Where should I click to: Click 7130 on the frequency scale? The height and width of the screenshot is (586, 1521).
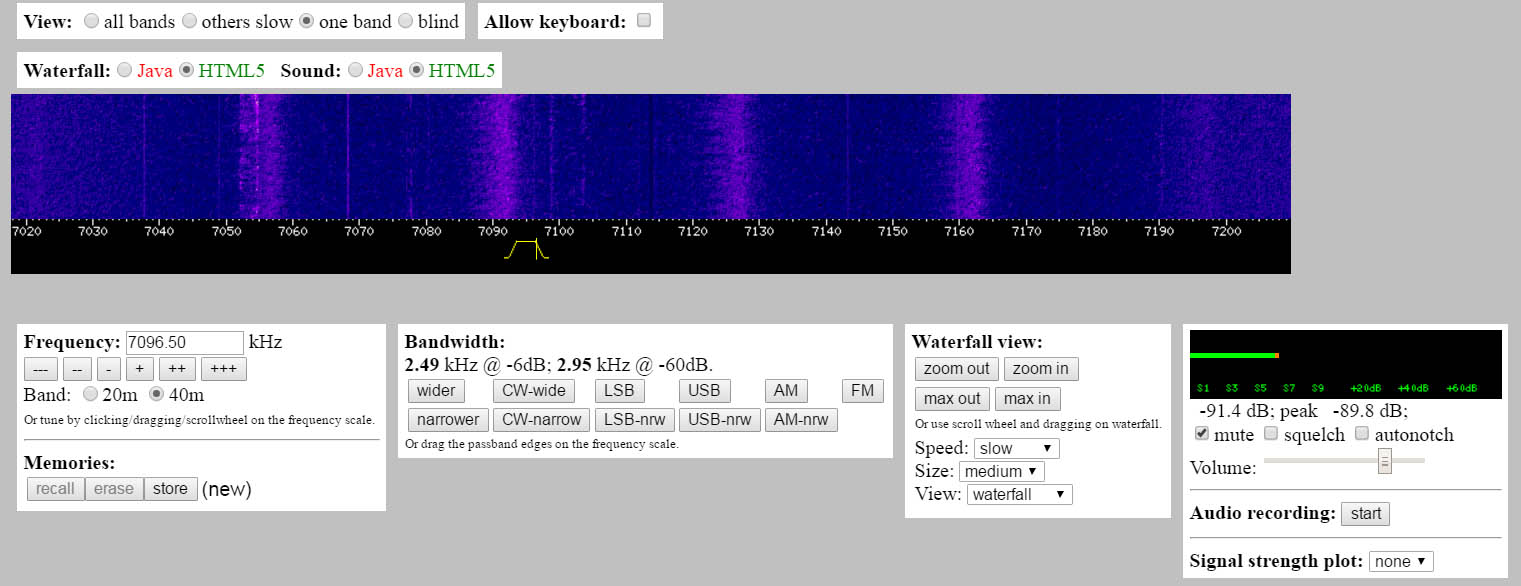(760, 232)
